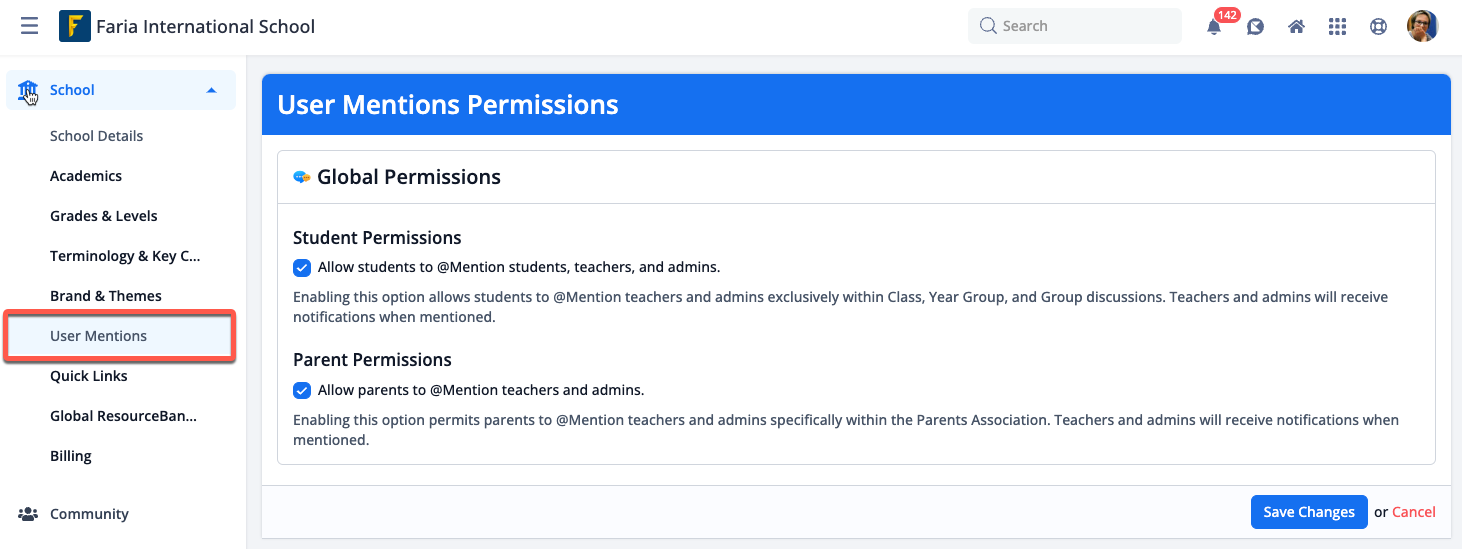Uncheck Allow students to @Mention checkbox

(301, 267)
